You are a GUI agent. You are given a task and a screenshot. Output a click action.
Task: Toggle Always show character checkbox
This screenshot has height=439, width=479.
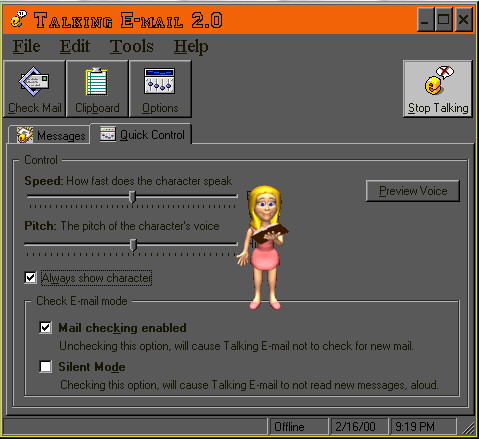pos(30,277)
